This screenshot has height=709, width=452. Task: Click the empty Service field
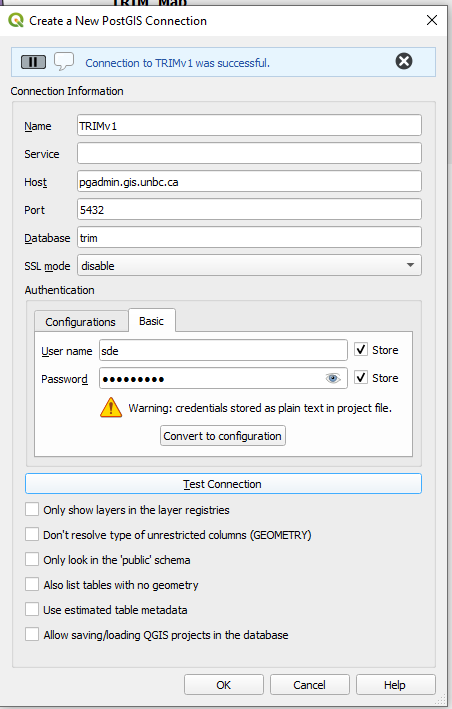point(249,153)
